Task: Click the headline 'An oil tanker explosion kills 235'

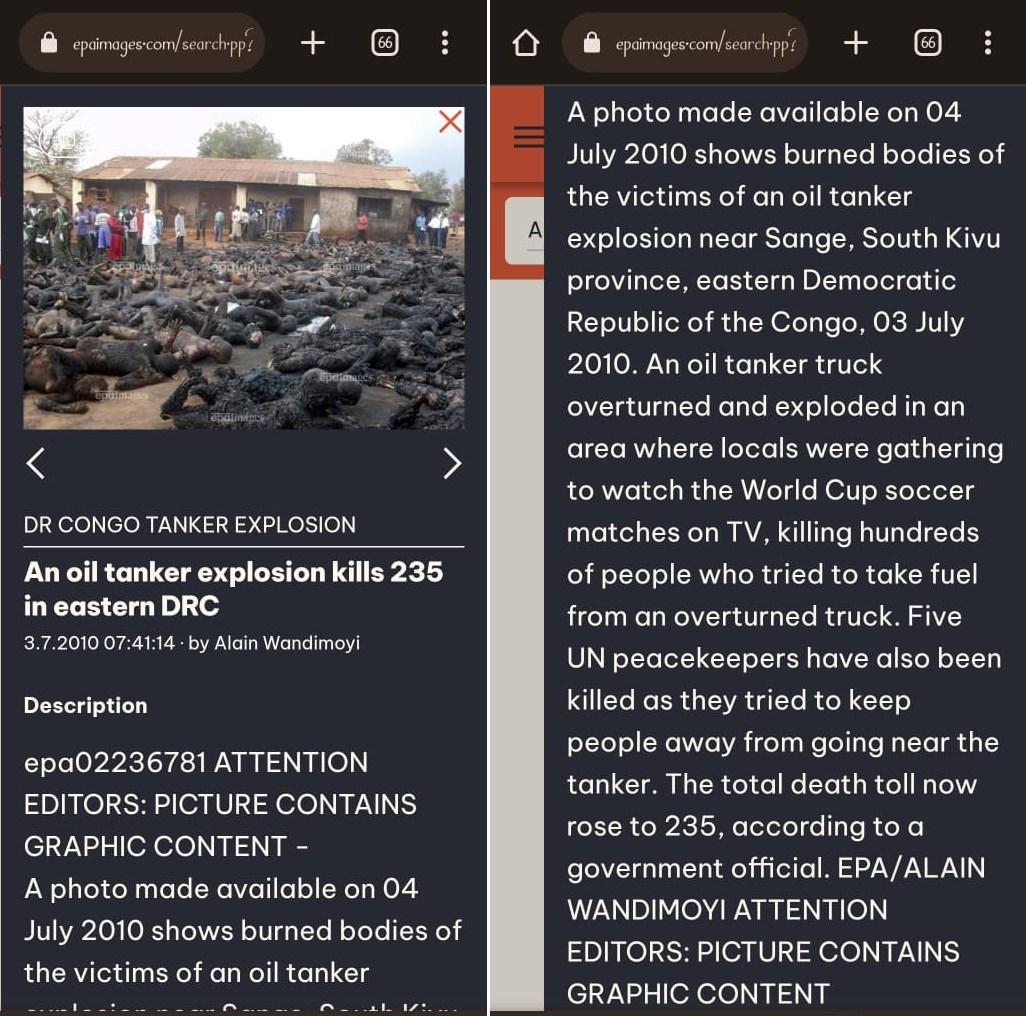Action: 234,572
